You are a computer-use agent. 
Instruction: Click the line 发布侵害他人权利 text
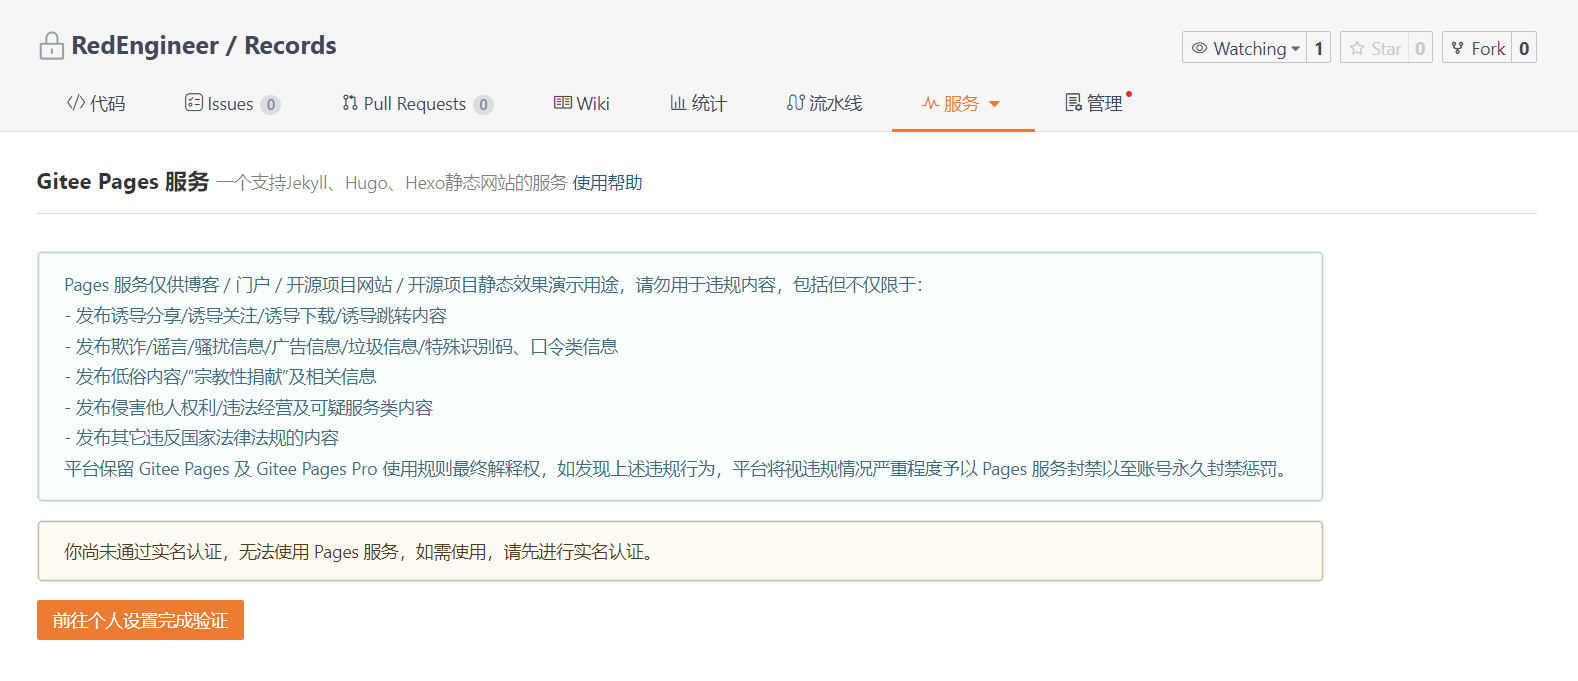pyautogui.click(x=248, y=408)
